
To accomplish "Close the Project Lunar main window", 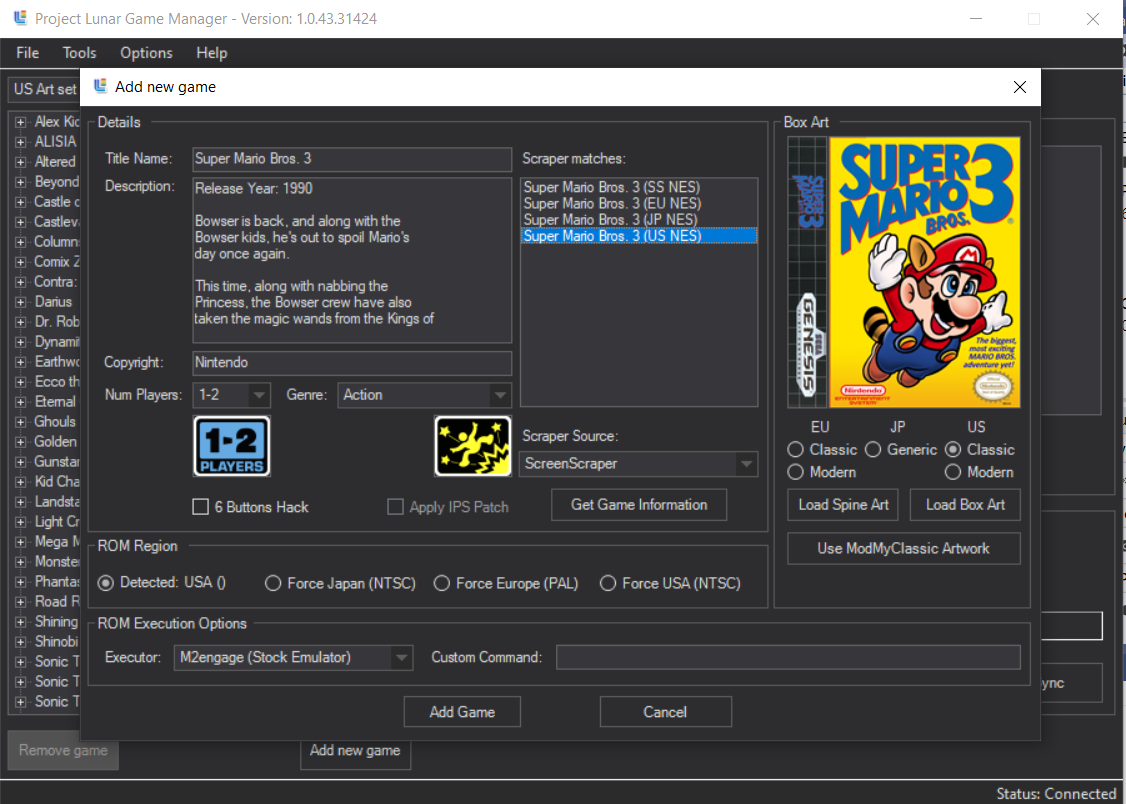I will [x=1092, y=19].
